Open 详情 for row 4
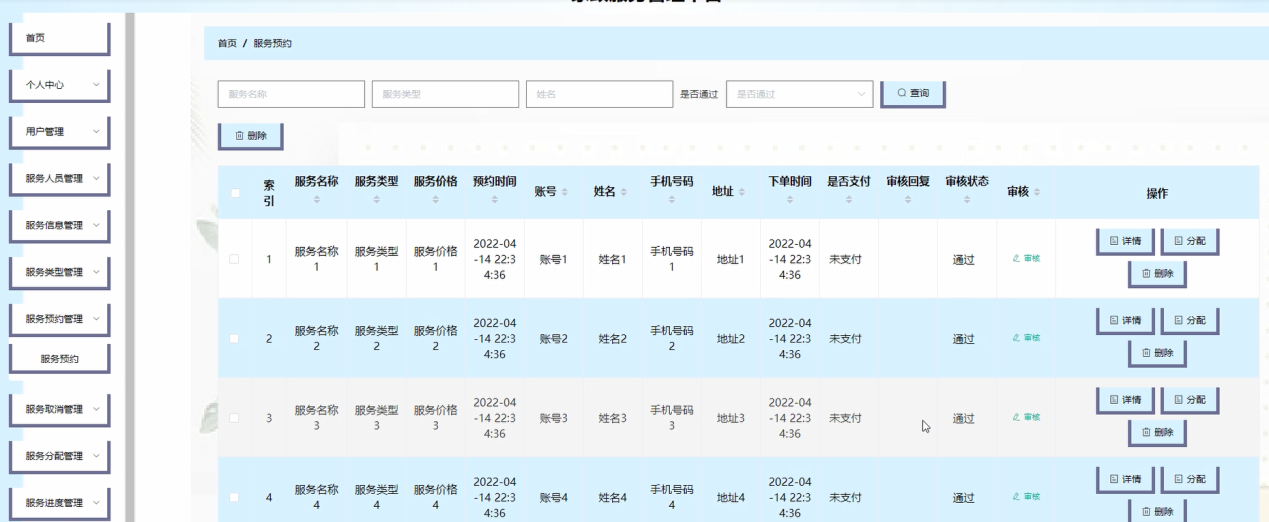The image size is (1269, 522). [x=1125, y=478]
